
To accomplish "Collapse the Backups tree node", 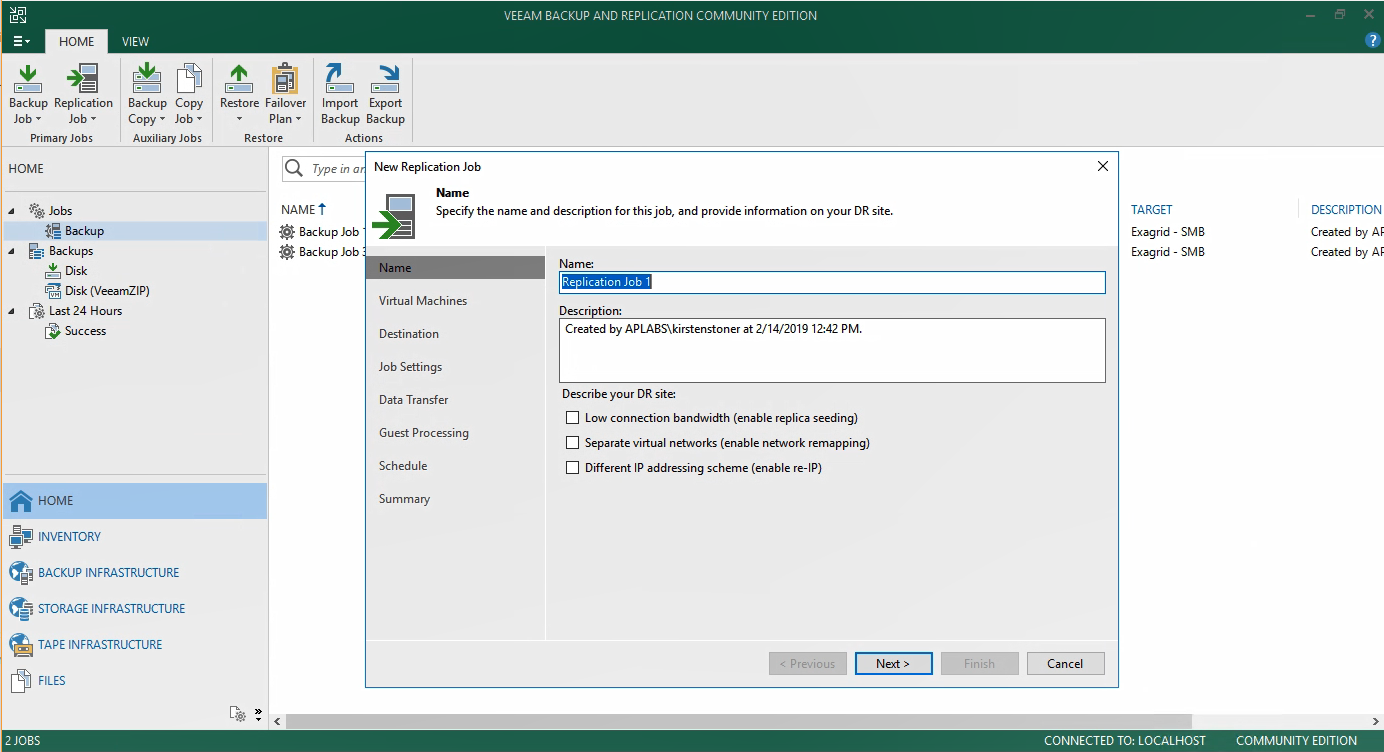I will pos(13,251).
